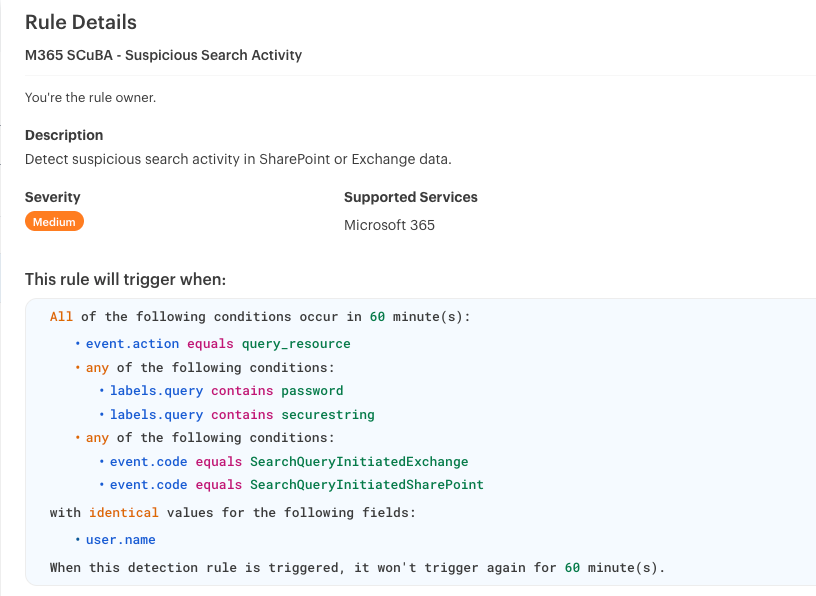This screenshot has height=596, width=816.
Task: Click the 'You're the rule owner' notice
Action: click(90, 98)
